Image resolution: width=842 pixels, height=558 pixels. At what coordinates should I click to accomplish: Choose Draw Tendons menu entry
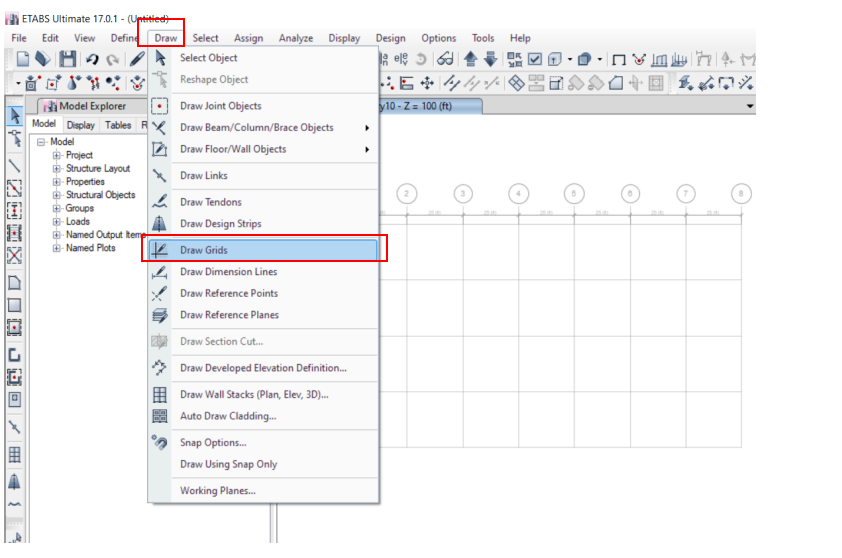pos(263,202)
